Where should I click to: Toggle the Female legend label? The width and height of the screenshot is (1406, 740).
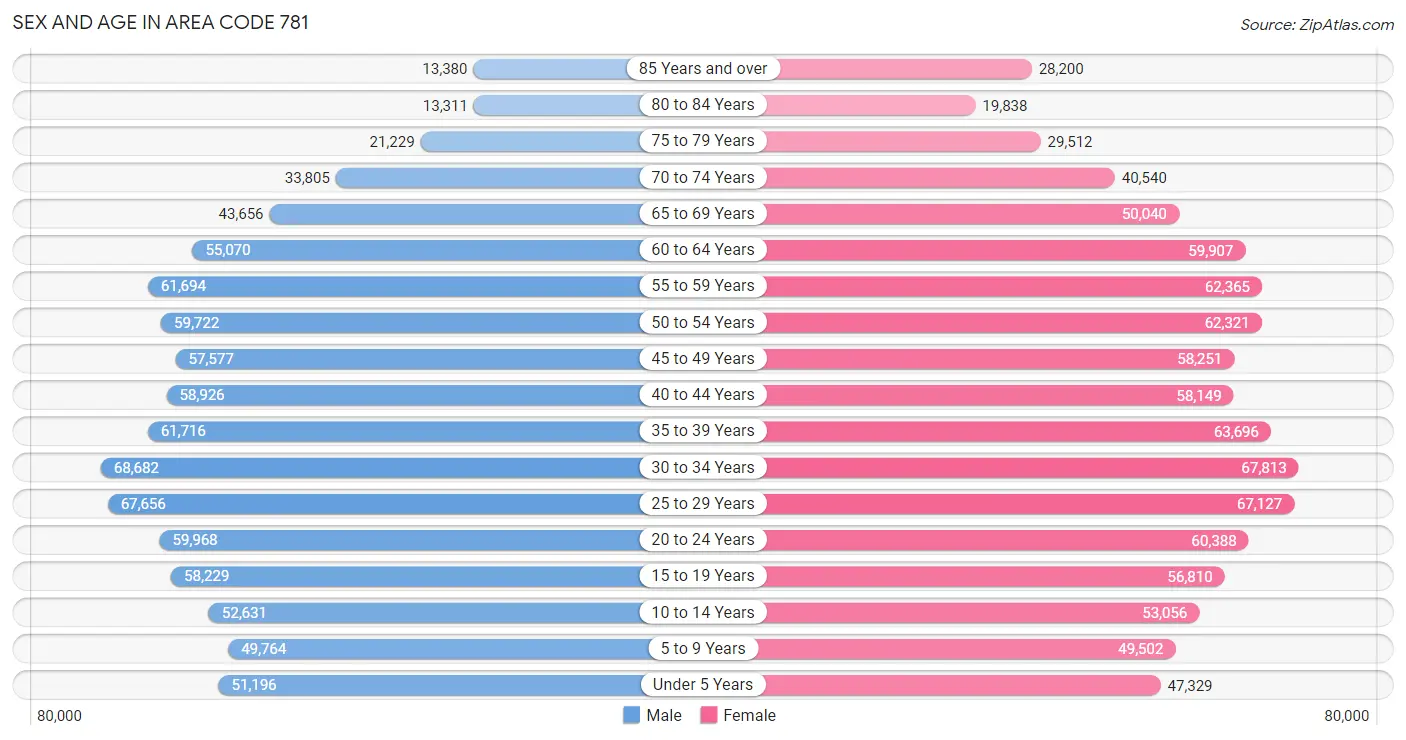(750, 715)
